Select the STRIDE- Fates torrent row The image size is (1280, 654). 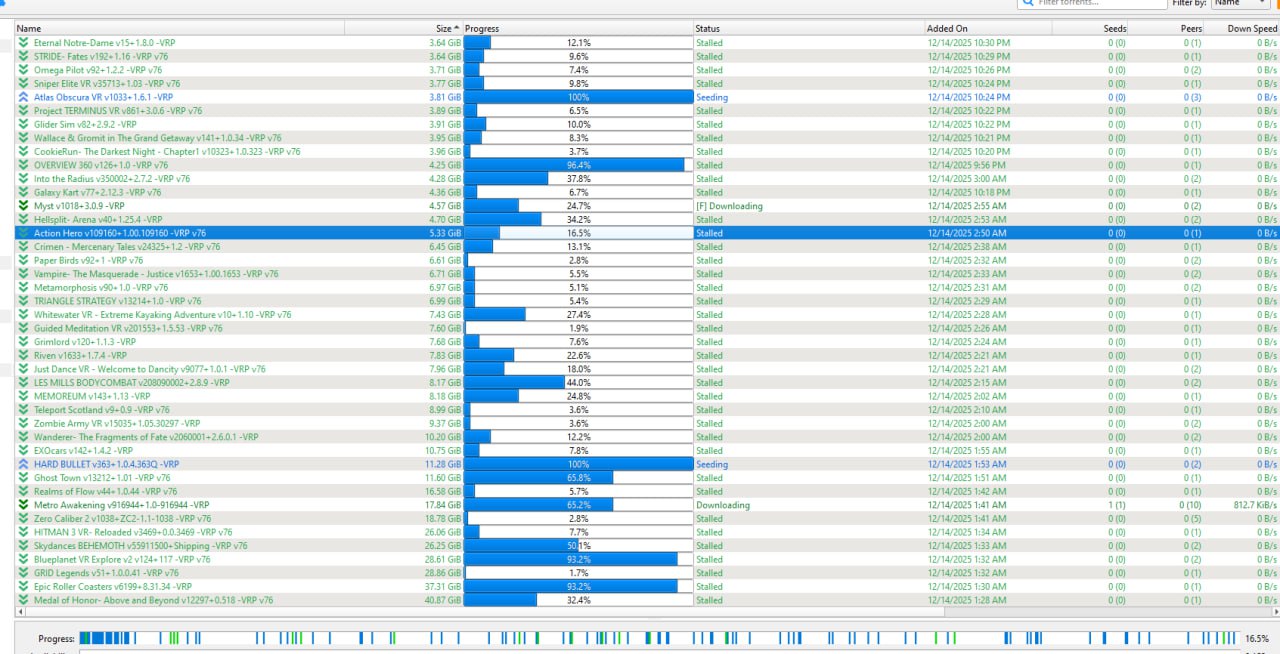coord(647,57)
